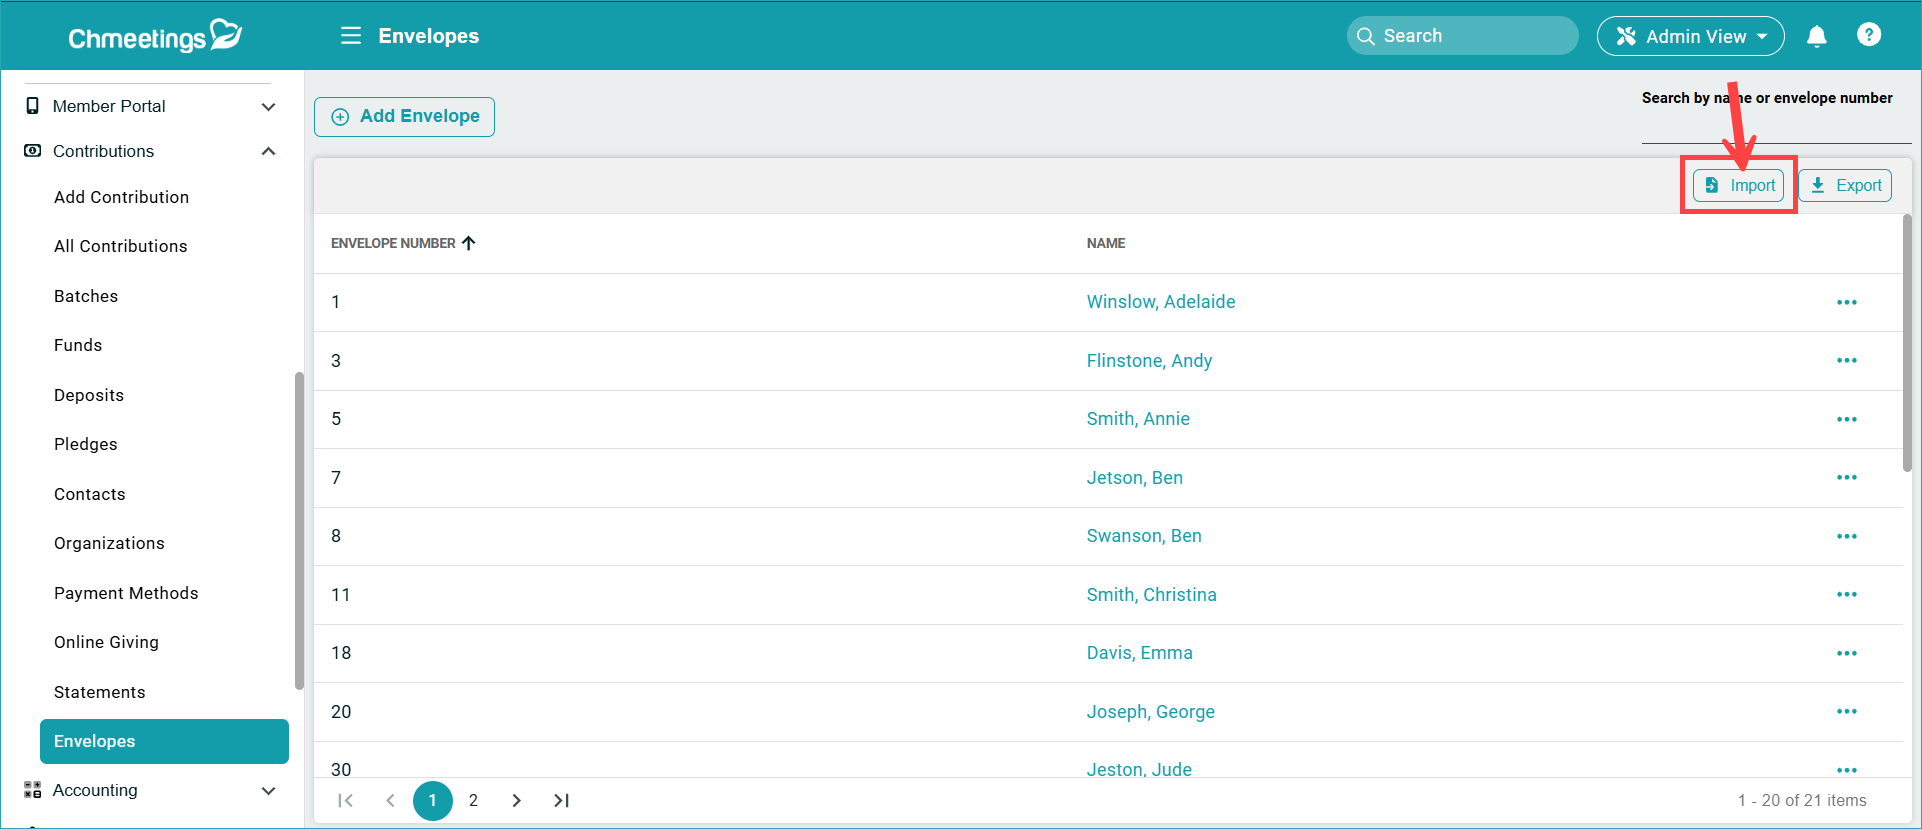Click the top Search field
Image resolution: width=1922 pixels, height=829 pixels.
[x=1462, y=36]
